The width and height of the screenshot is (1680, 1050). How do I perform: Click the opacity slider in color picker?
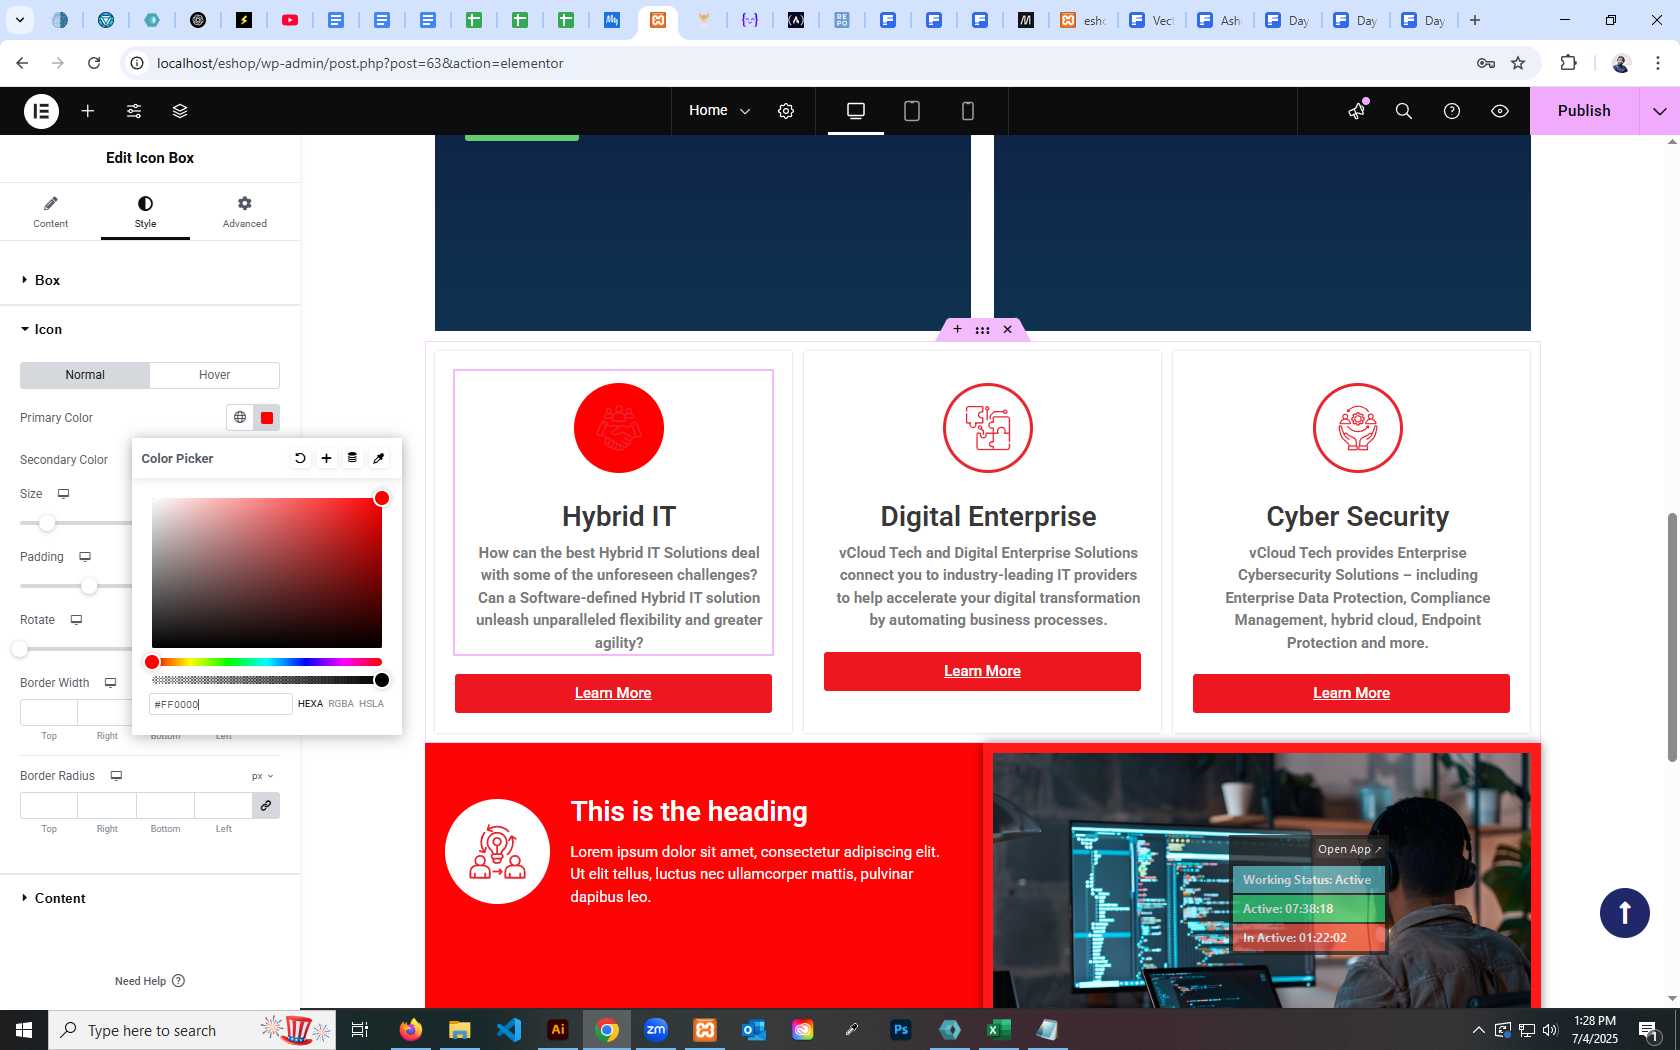[267, 680]
